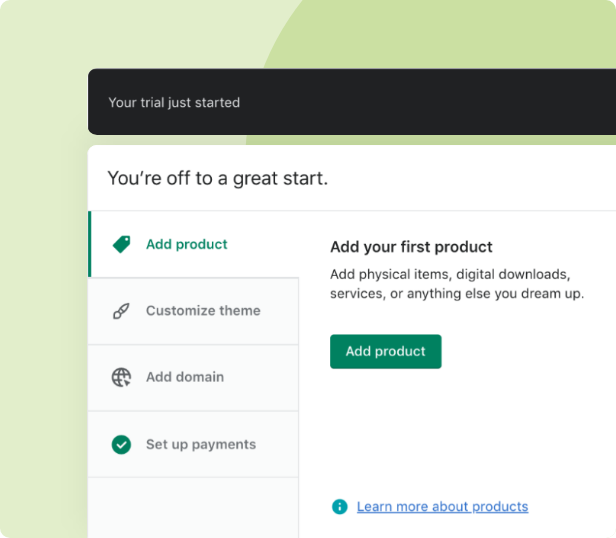
Task: Click the green checkmark beside Set up payments
Action: coord(121,444)
